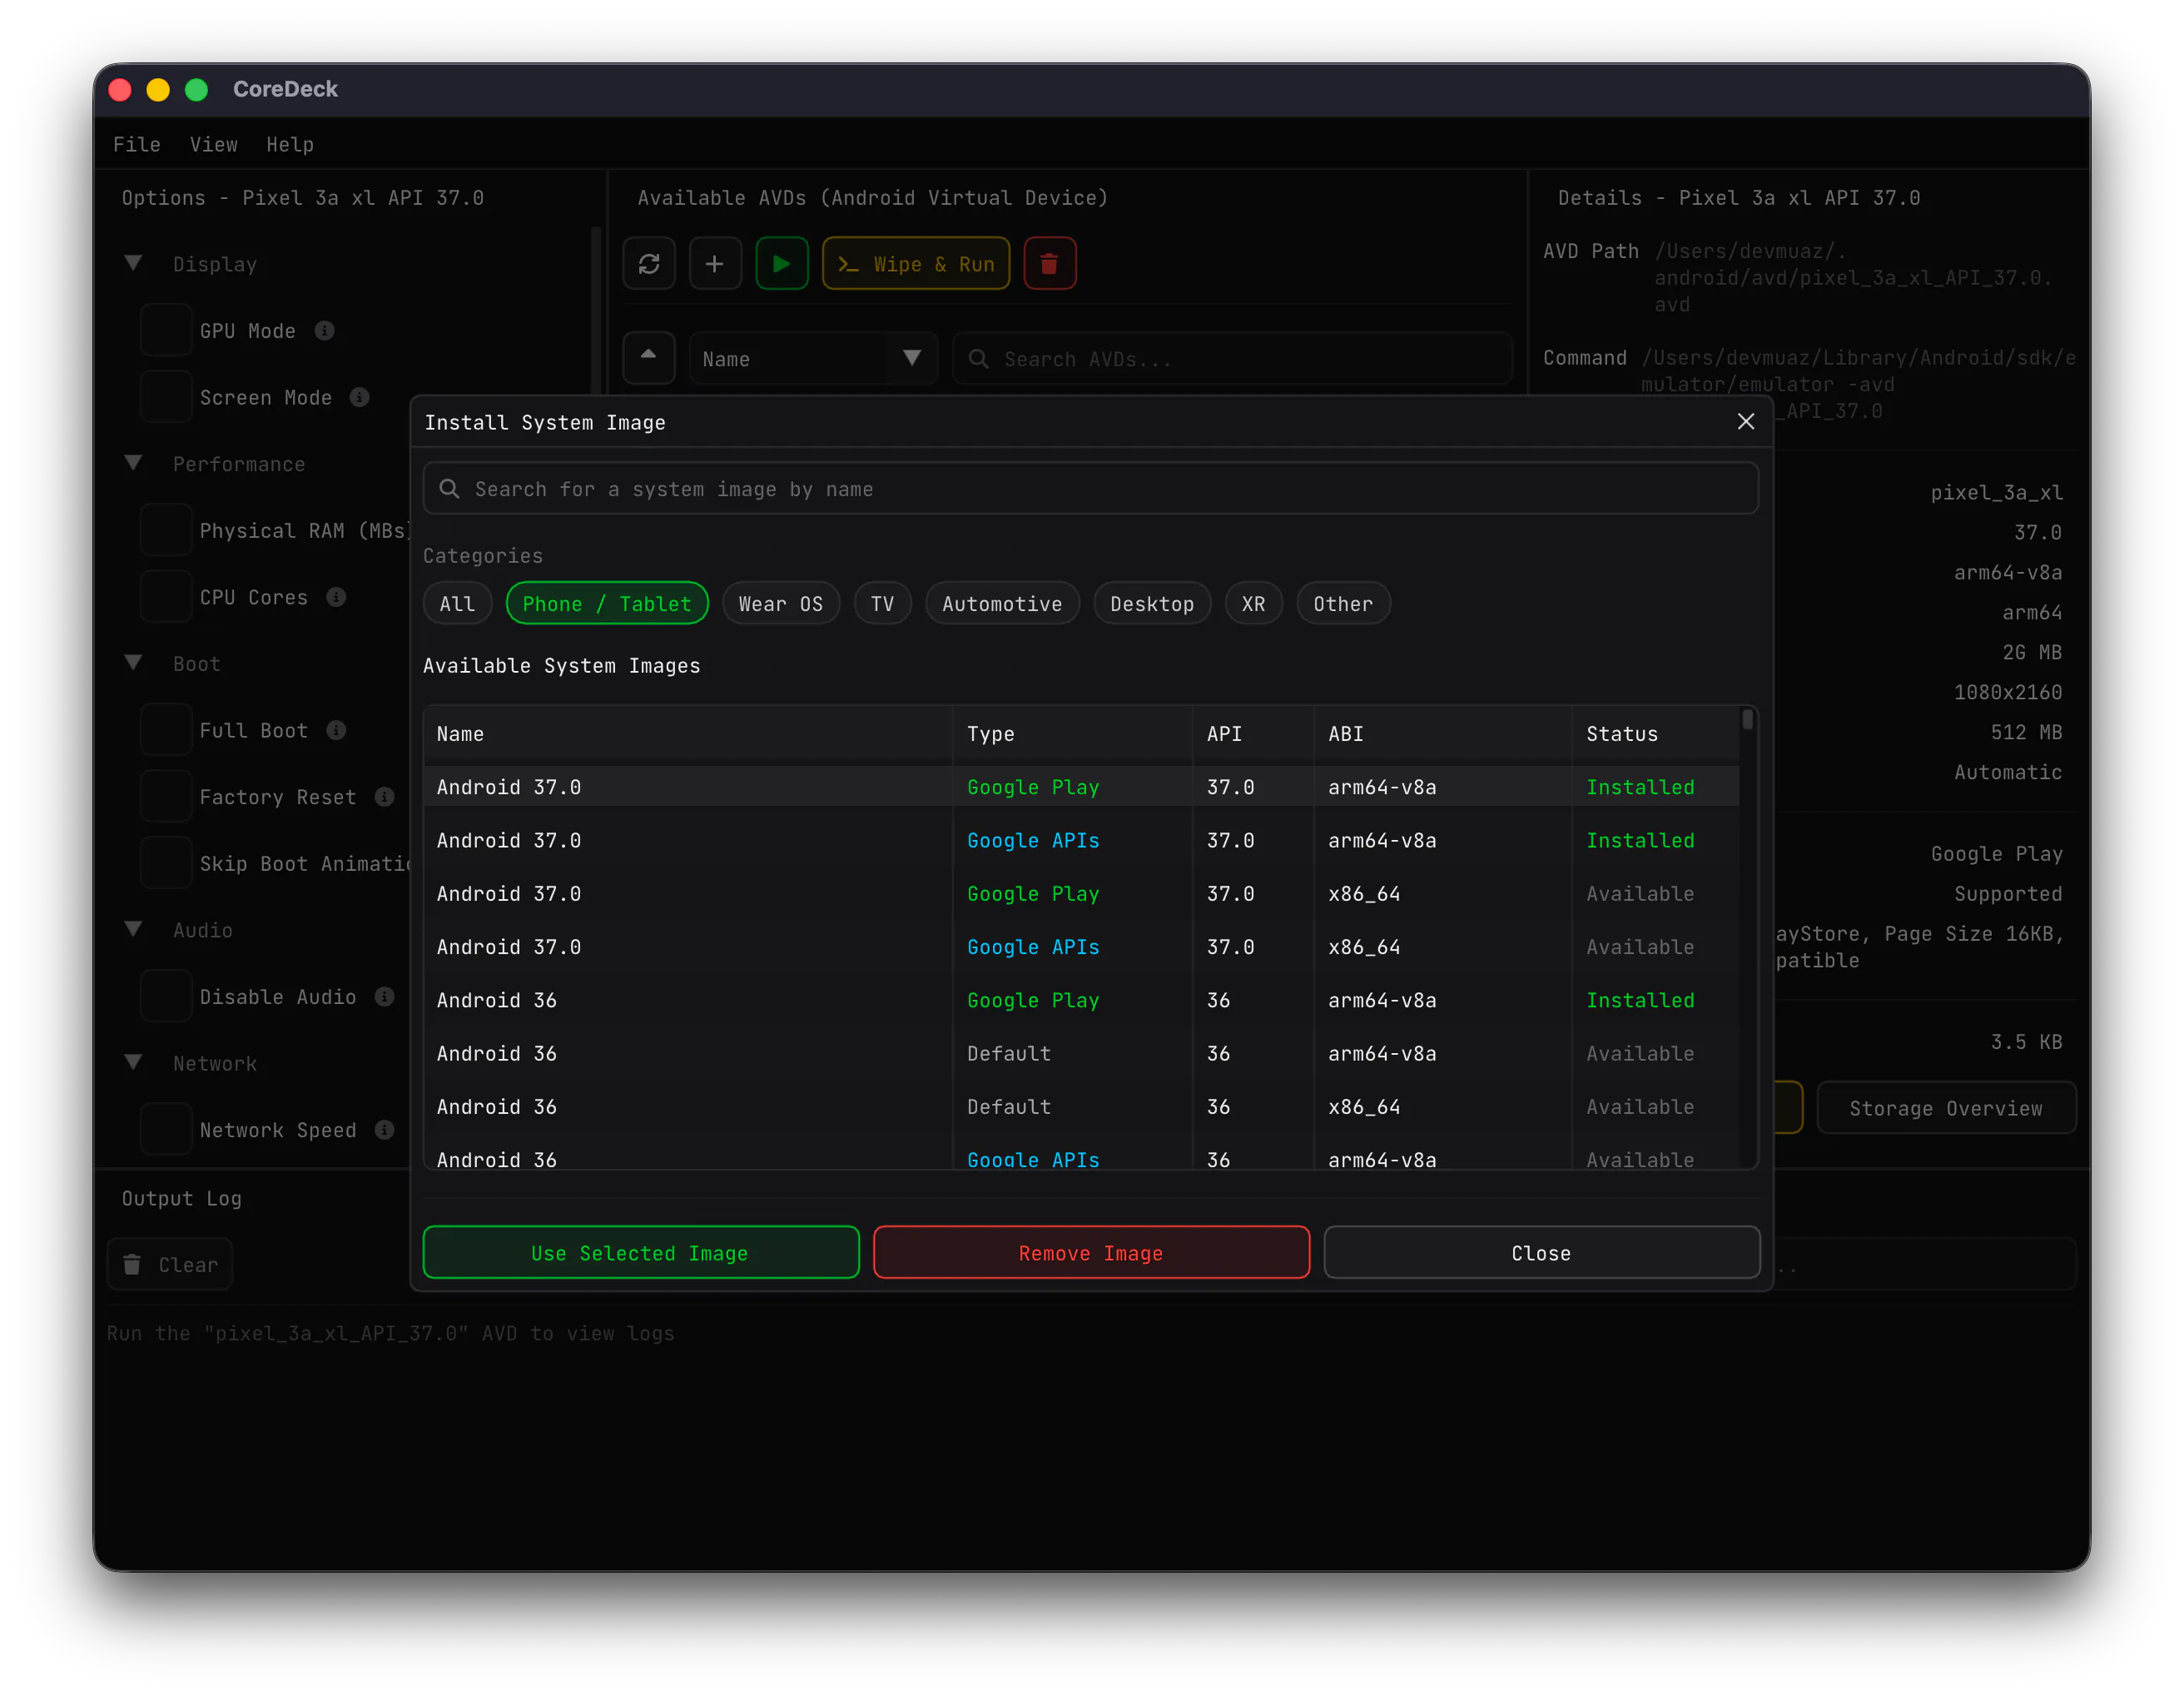Click the system image search field

tap(1091, 488)
